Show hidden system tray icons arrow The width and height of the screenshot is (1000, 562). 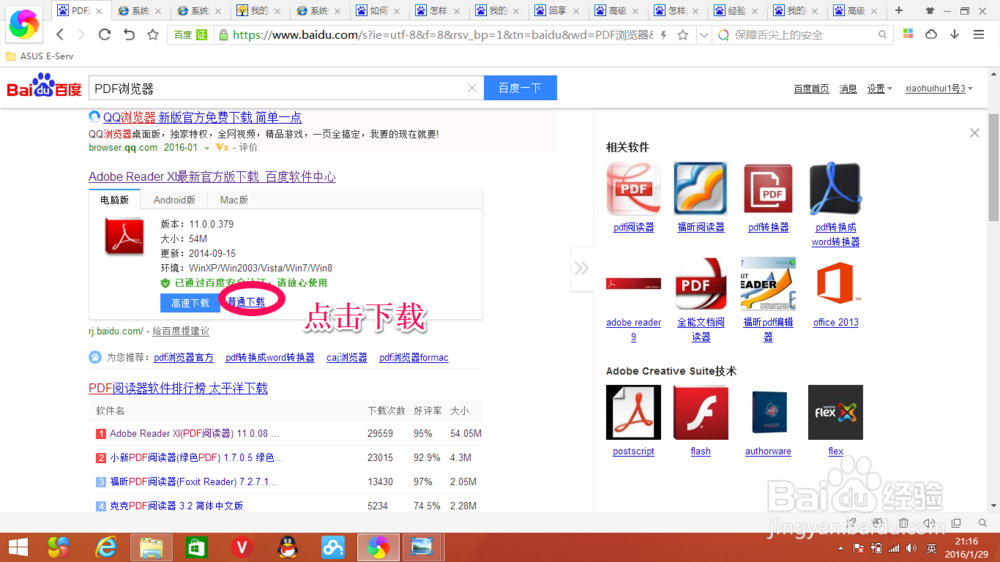841,549
